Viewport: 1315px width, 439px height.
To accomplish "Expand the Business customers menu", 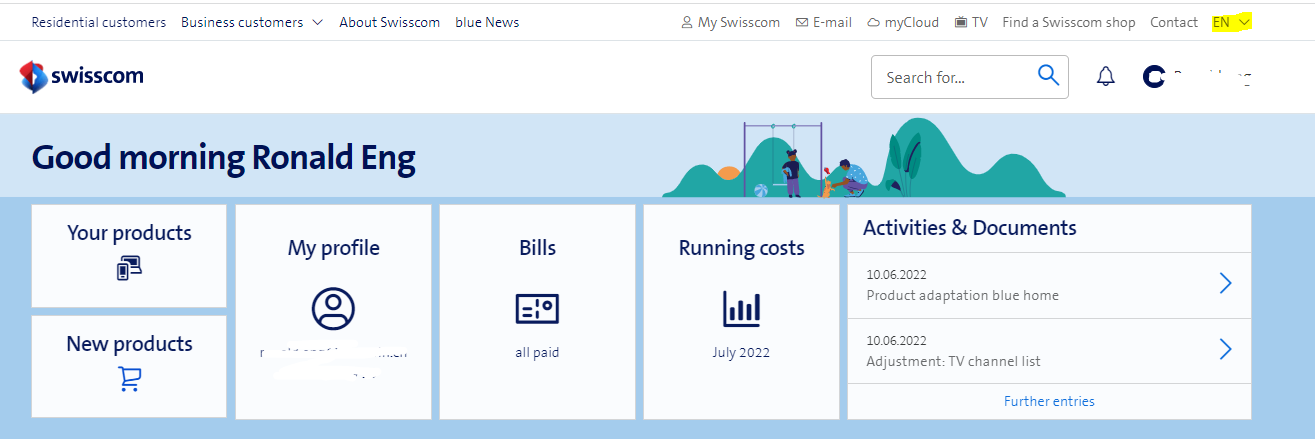I will pyautogui.click(x=252, y=22).
